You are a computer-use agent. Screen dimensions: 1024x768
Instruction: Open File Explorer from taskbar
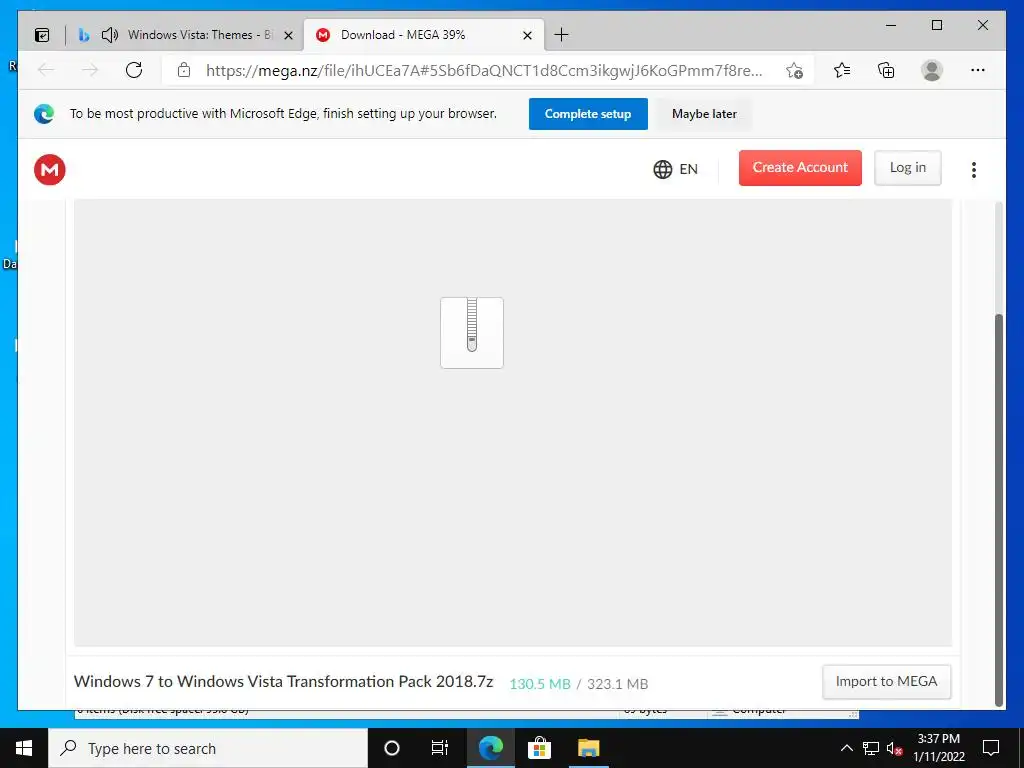coord(588,748)
